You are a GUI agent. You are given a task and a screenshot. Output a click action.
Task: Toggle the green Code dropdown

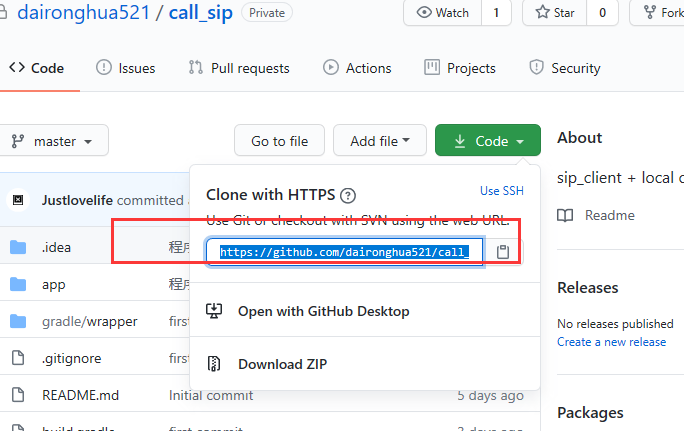488,140
